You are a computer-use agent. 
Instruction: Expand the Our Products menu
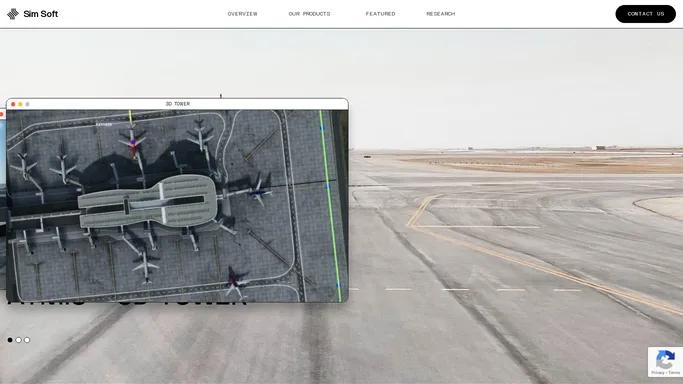tap(309, 14)
